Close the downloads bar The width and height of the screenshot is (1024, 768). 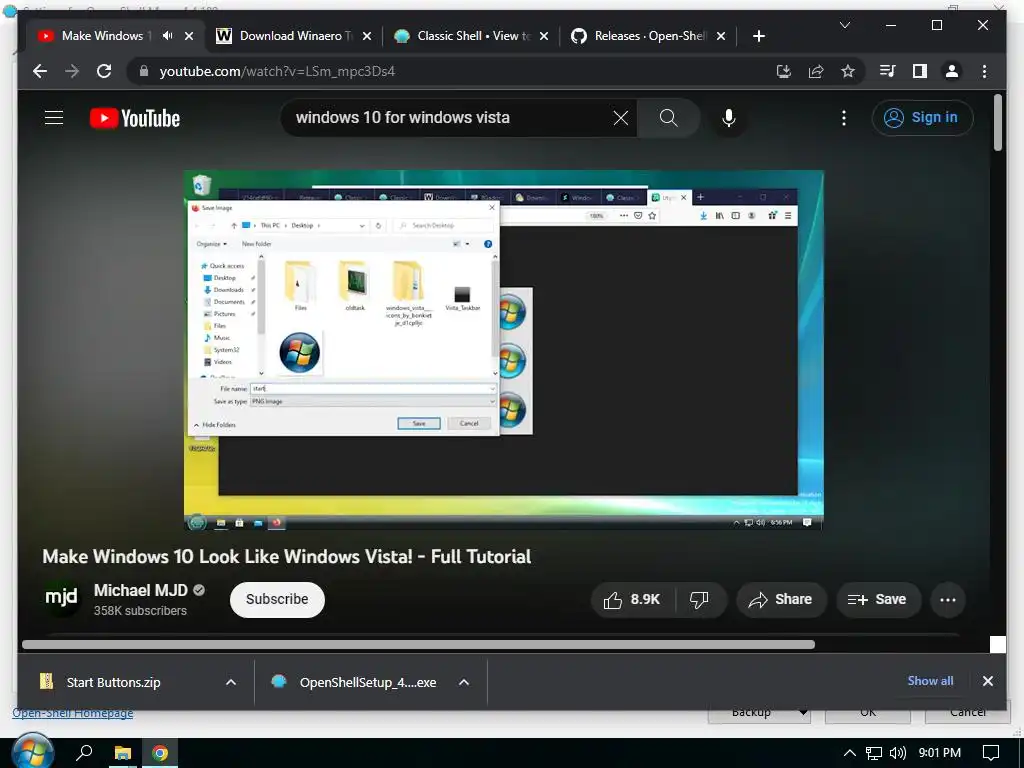click(x=987, y=680)
